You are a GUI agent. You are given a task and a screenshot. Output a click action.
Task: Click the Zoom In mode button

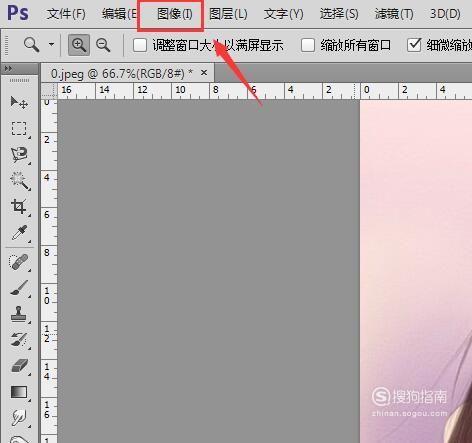point(79,45)
